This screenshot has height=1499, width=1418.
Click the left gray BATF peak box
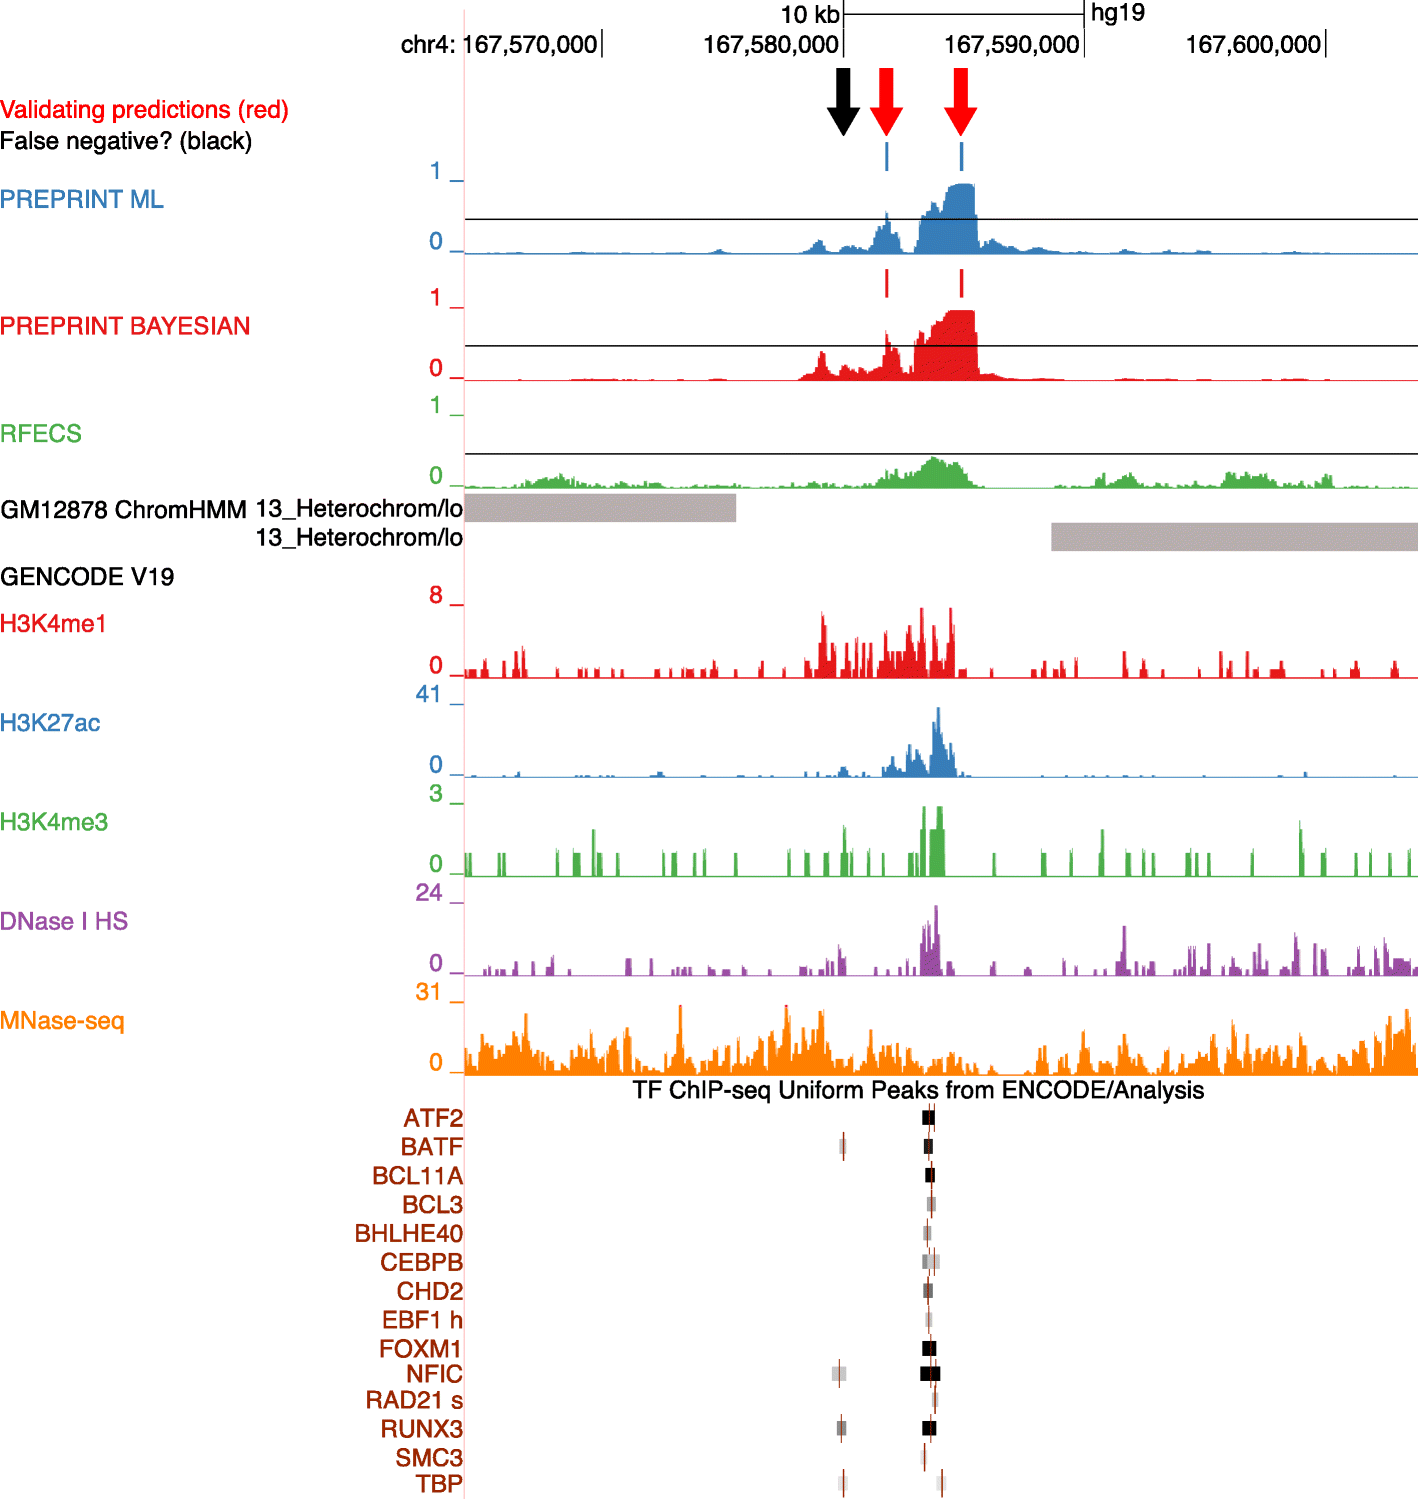(843, 1147)
